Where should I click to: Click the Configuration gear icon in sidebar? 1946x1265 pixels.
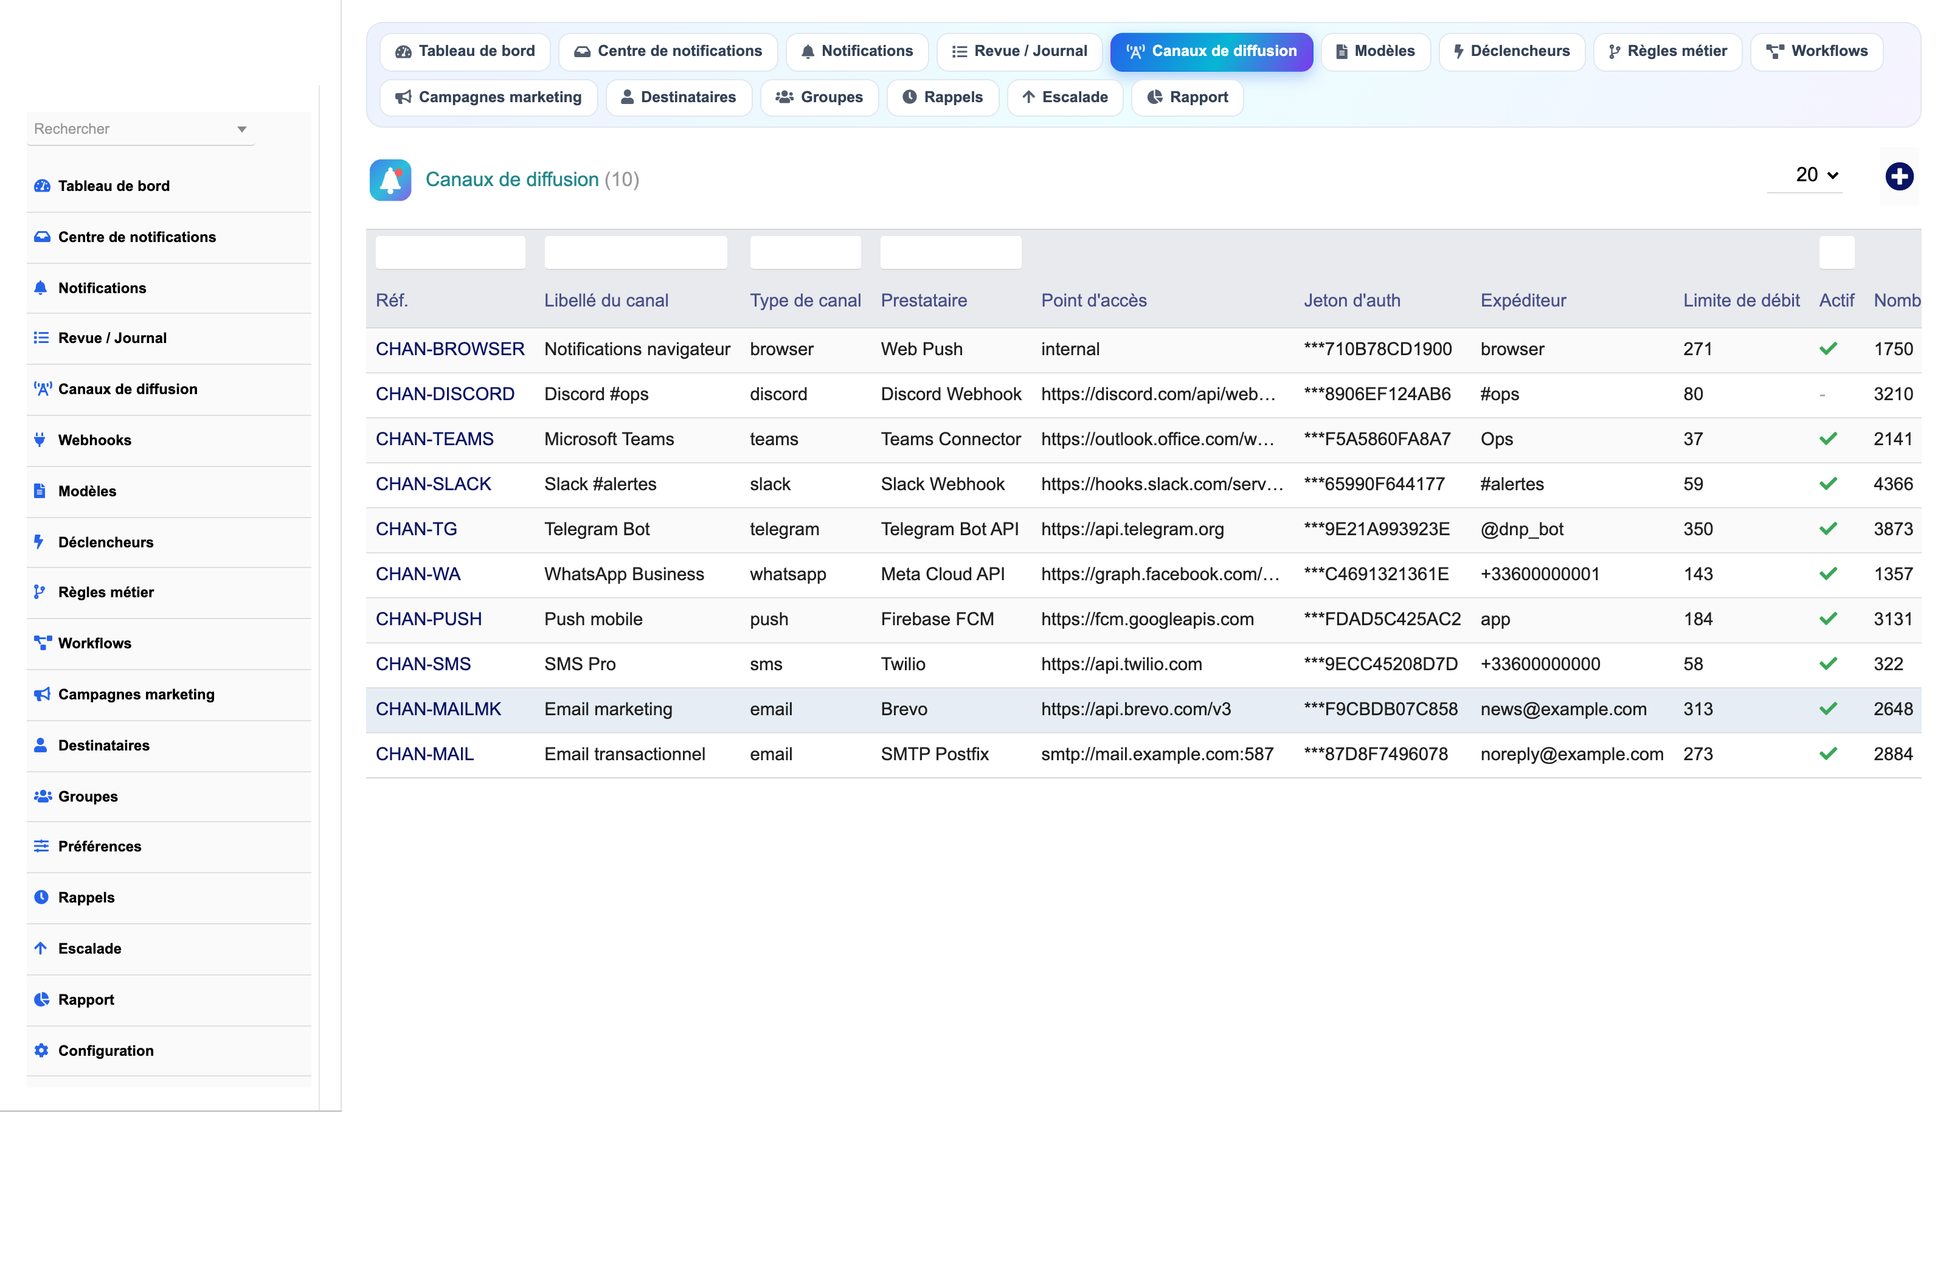41,1050
